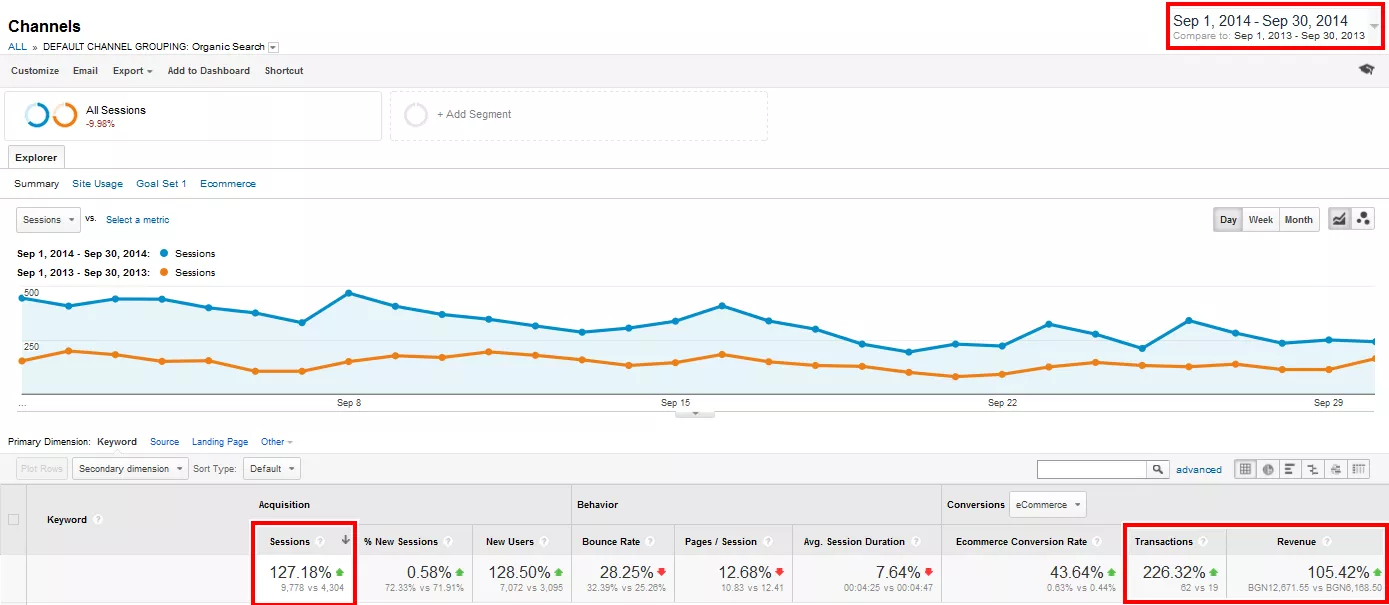Click the advanced filter link
This screenshot has height=605, width=1389.
click(x=1199, y=469)
